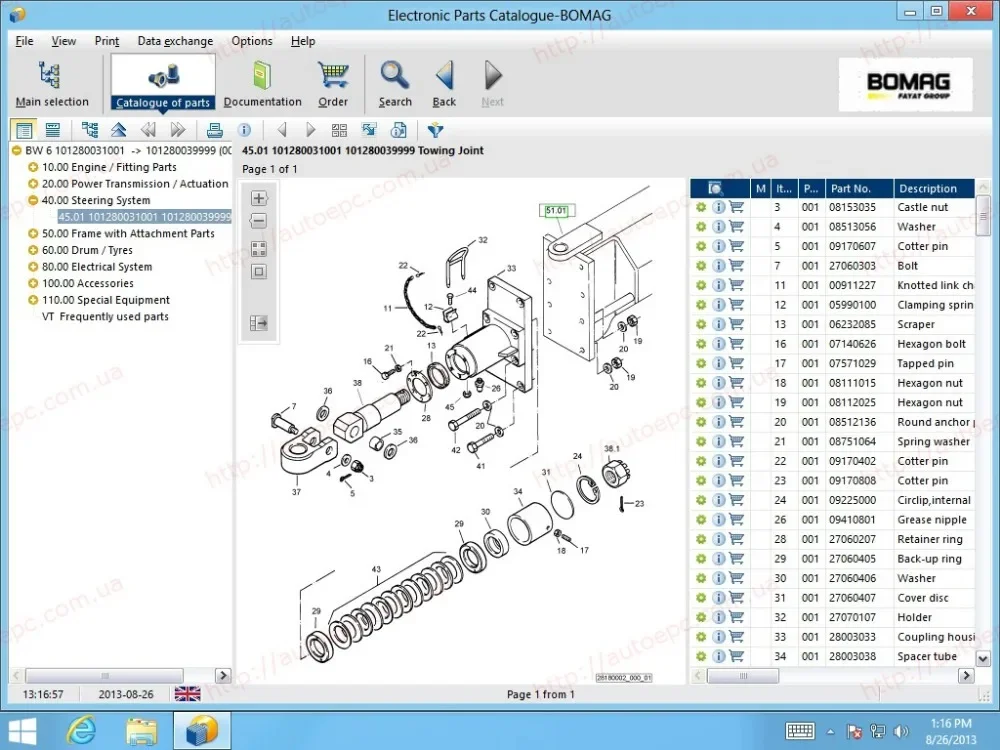Show info for Washer item 4
This screenshot has width=1000, height=750.
718,227
